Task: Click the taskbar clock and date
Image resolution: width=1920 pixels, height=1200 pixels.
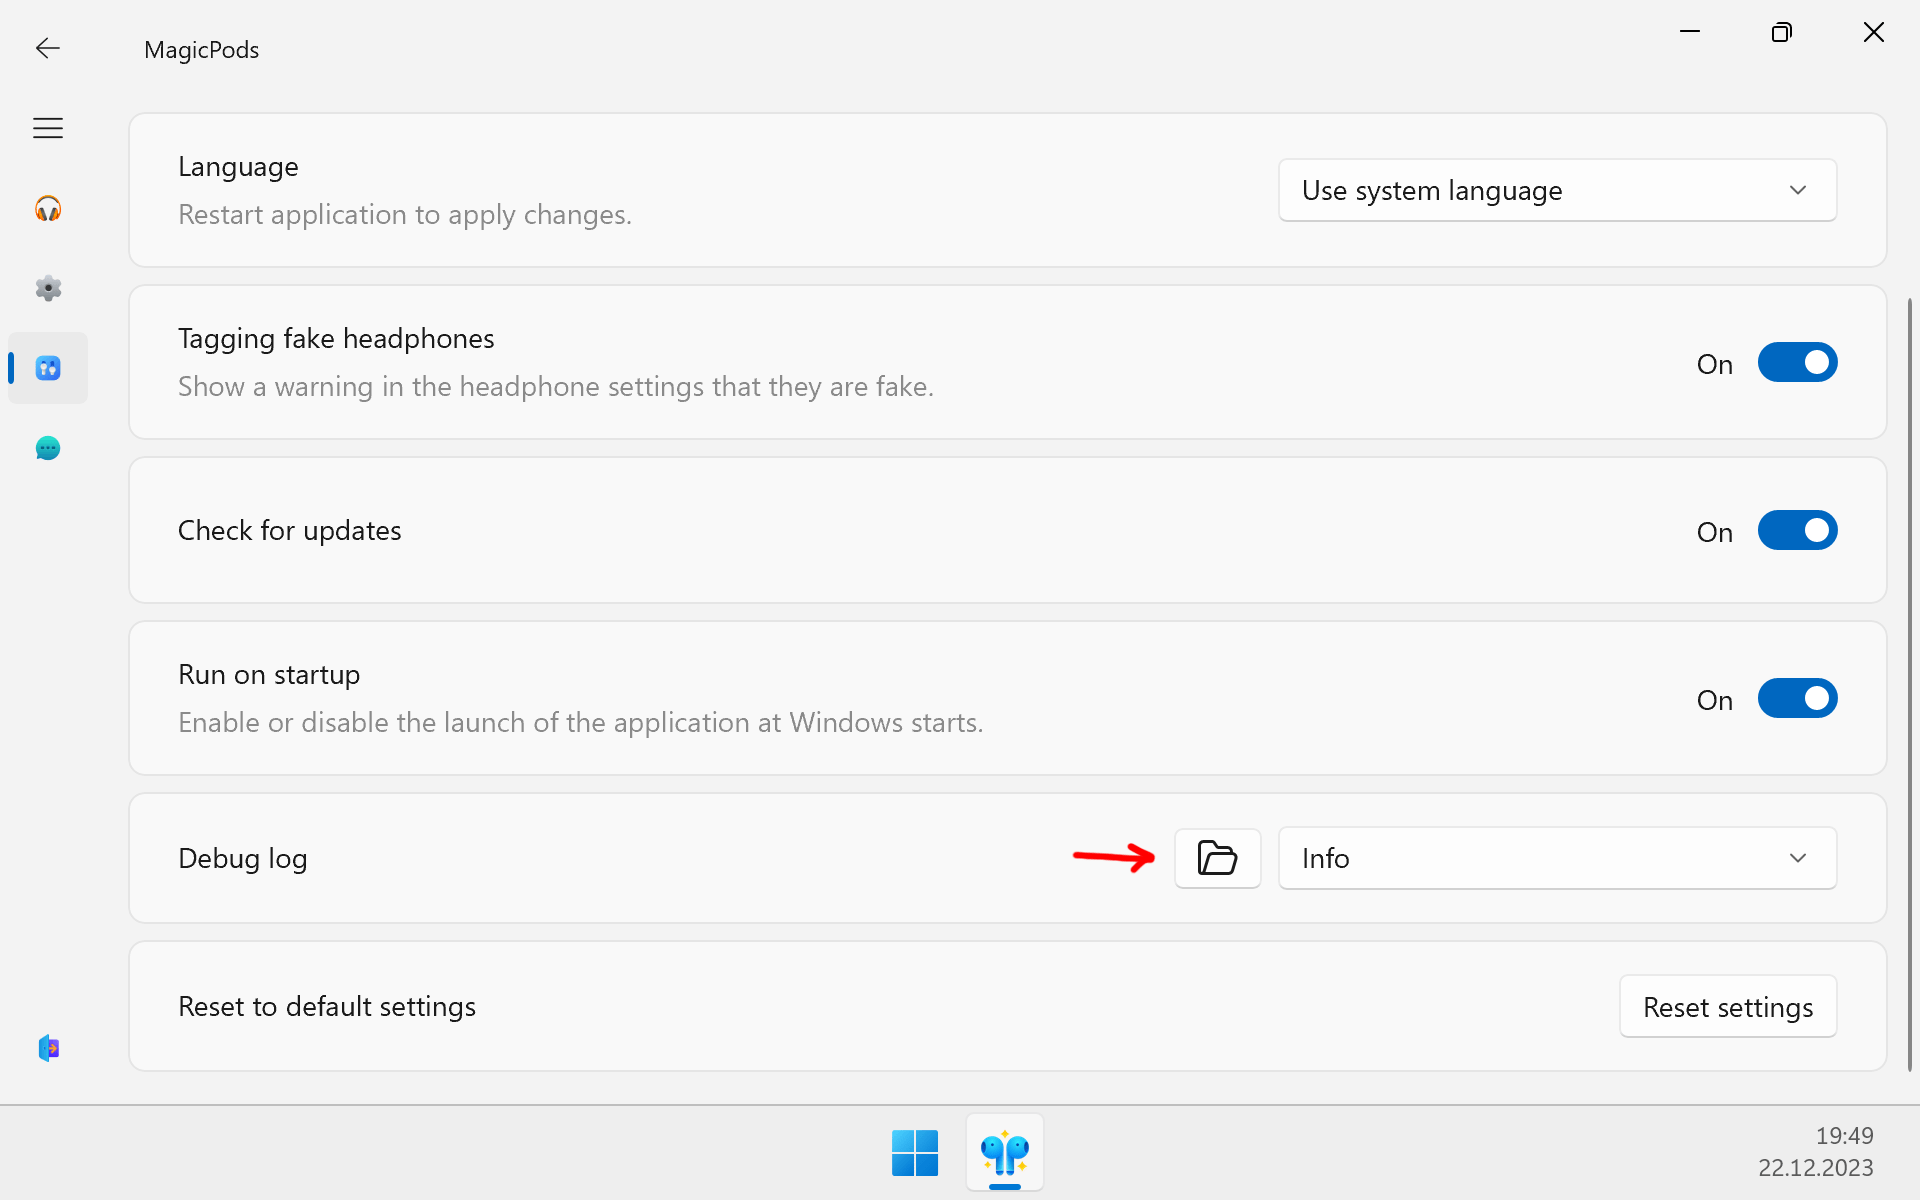Action: 1815,1151
